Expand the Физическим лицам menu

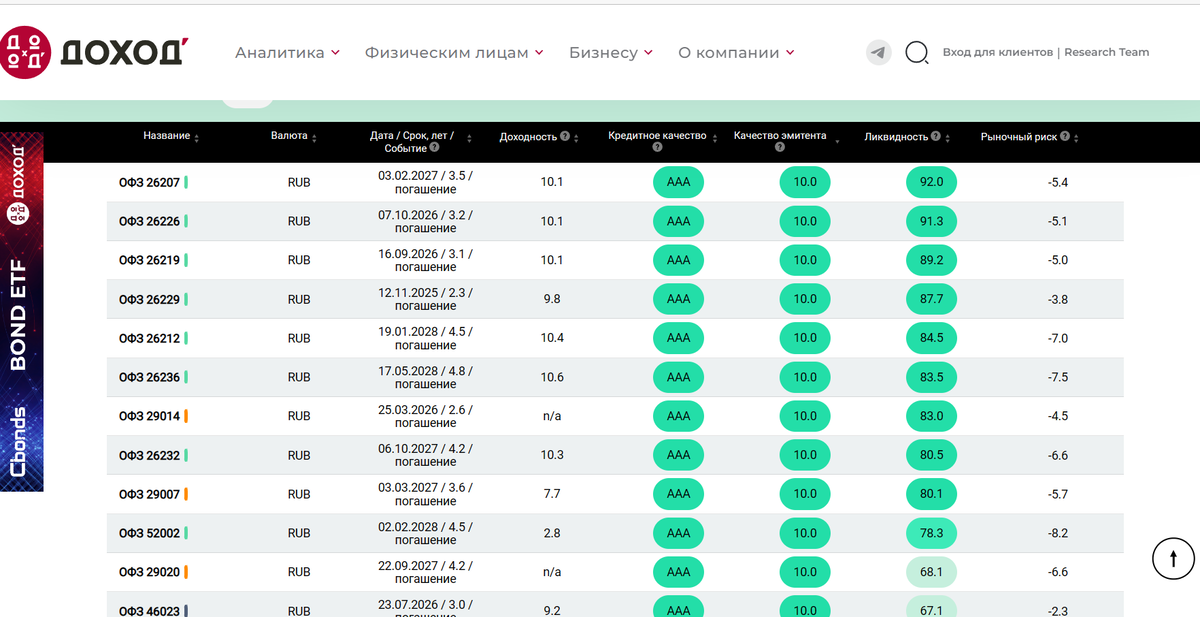click(x=454, y=52)
